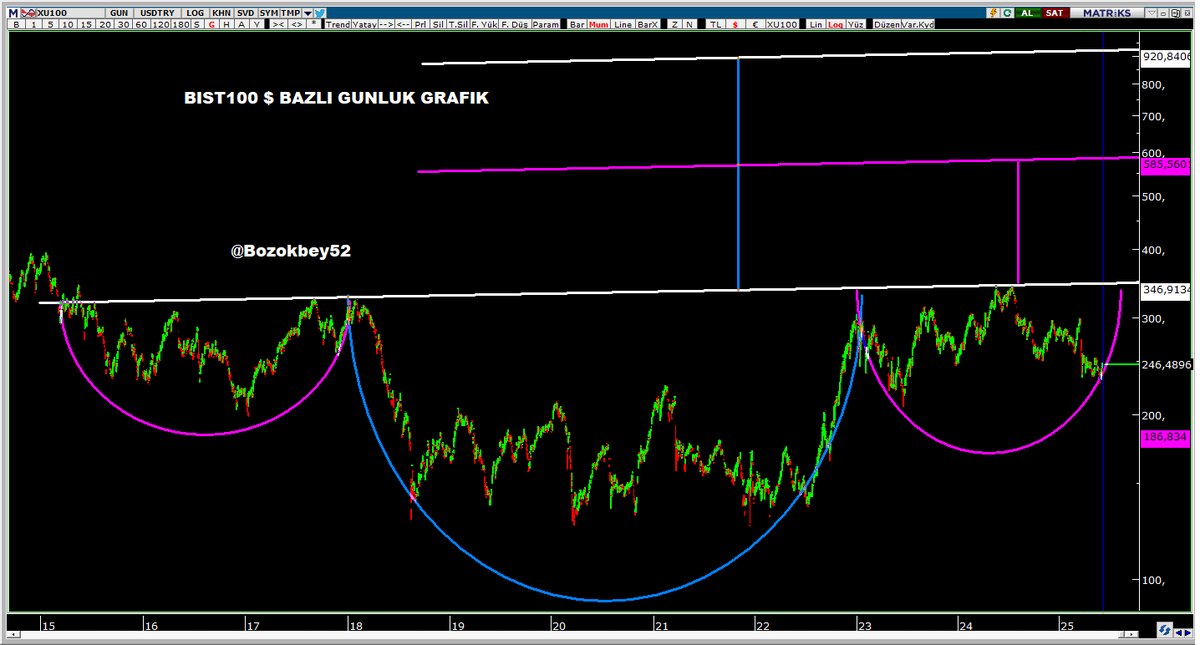Click the <> expand chart button
The height and width of the screenshot is (645, 1200).
pos(297,24)
